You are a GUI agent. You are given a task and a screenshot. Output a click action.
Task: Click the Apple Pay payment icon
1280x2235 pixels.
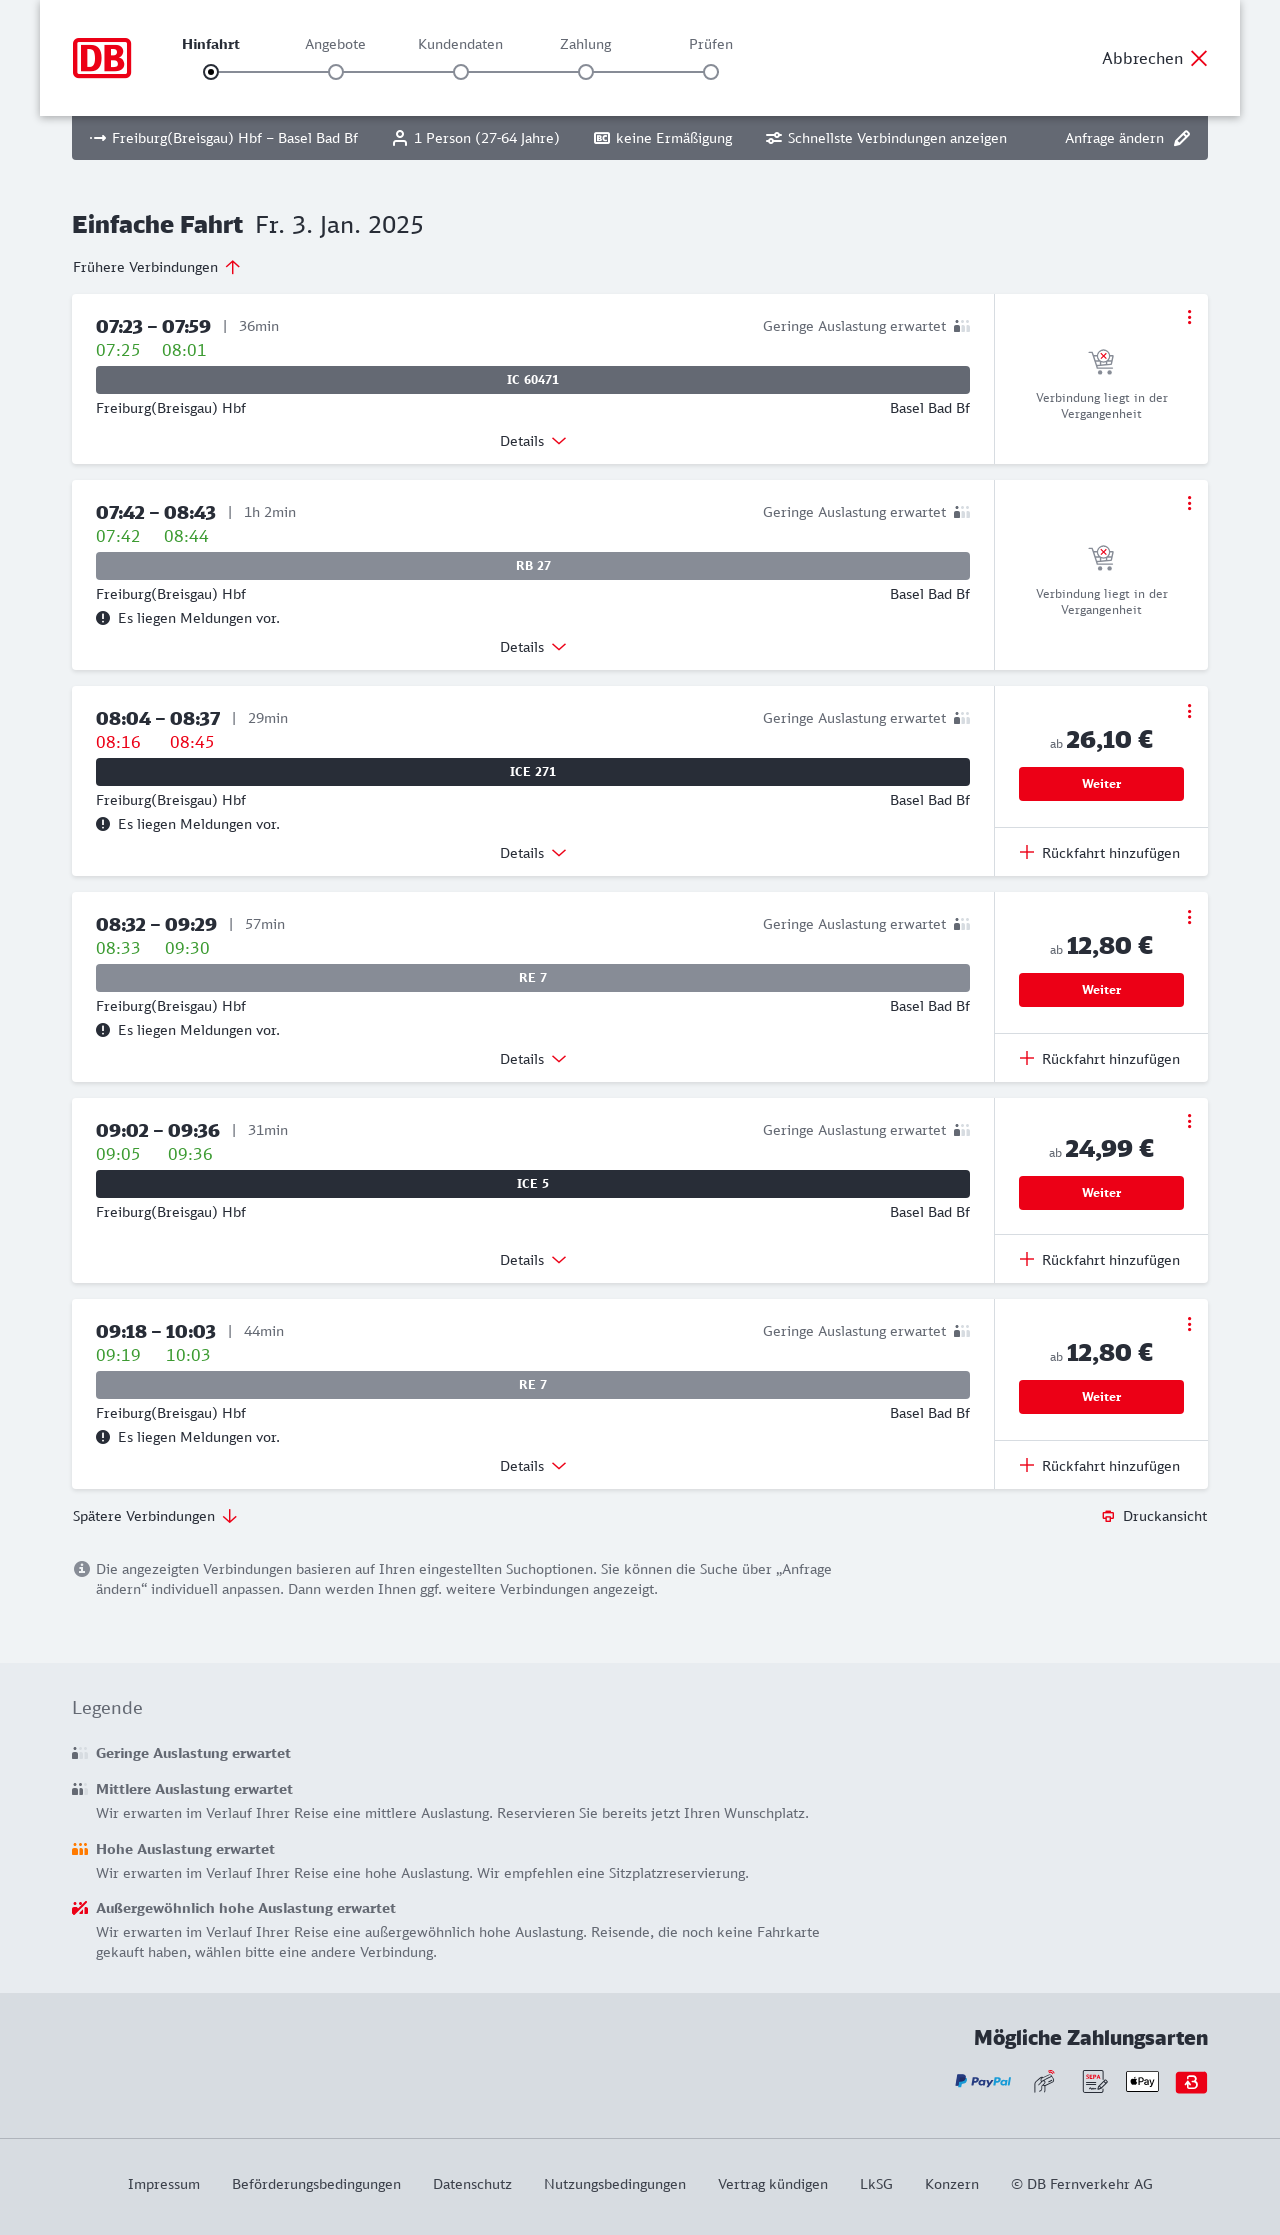[1142, 2081]
